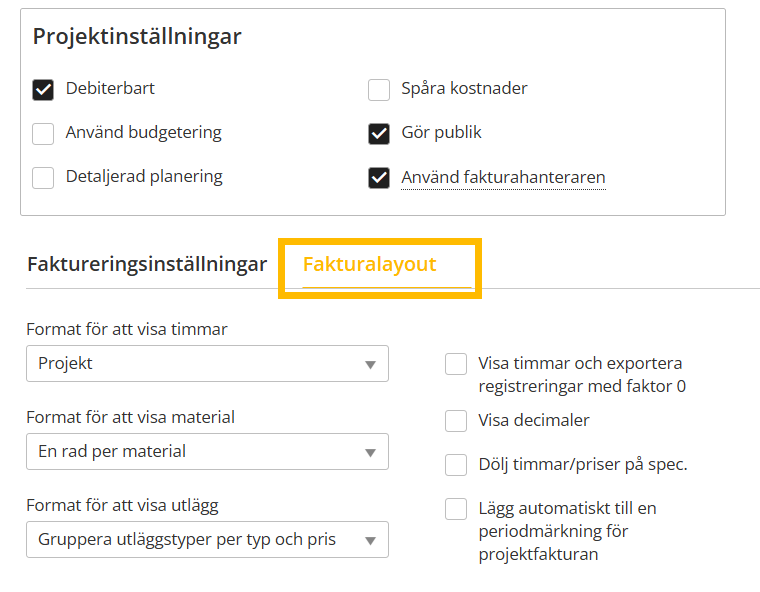Screen dimensions: 760x592
Task: Check Lägg automatiskt till en periodmärkning checkbox
Action: point(456,509)
